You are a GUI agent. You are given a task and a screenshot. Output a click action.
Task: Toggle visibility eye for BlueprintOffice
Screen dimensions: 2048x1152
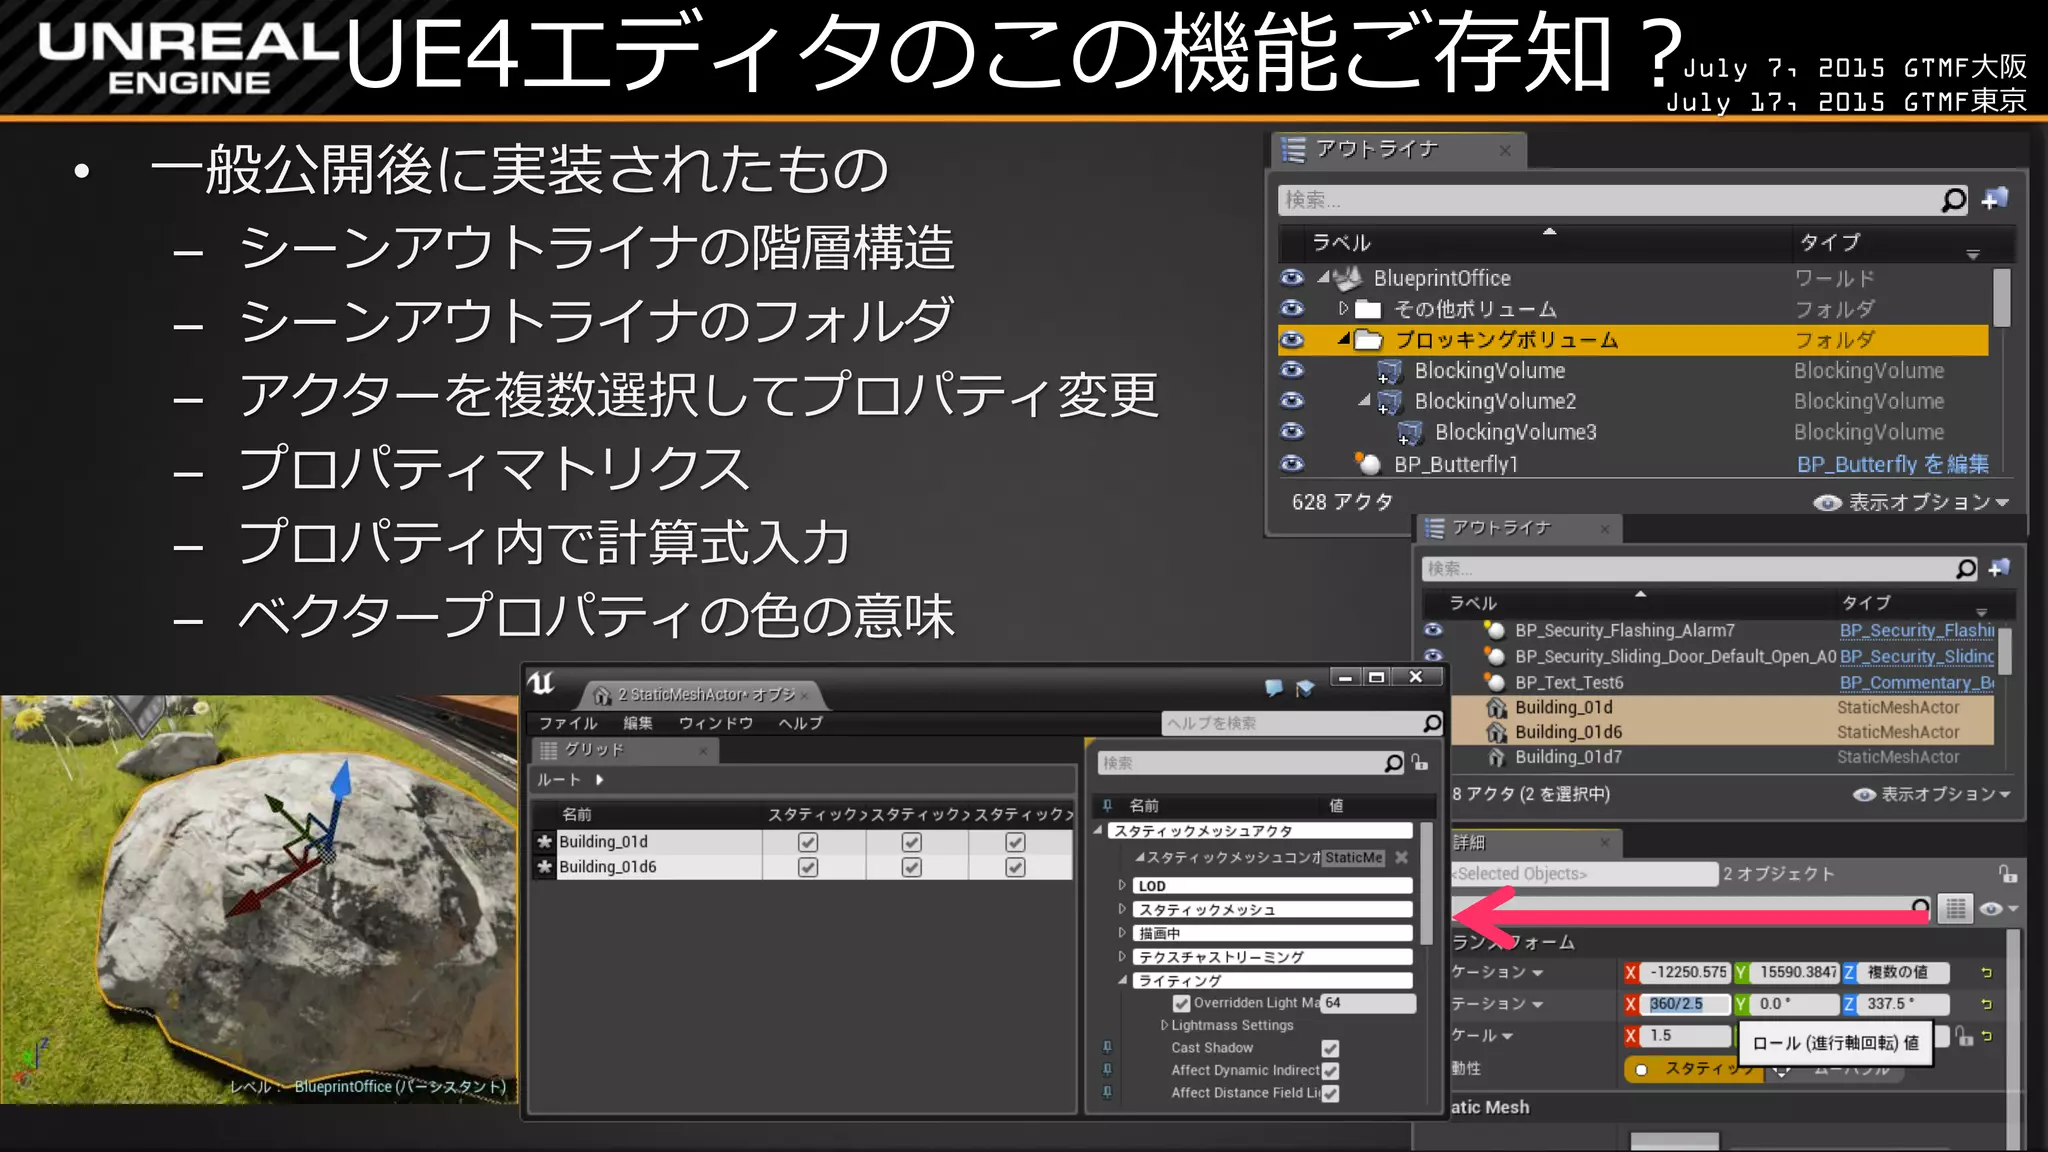click(x=1292, y=277)
